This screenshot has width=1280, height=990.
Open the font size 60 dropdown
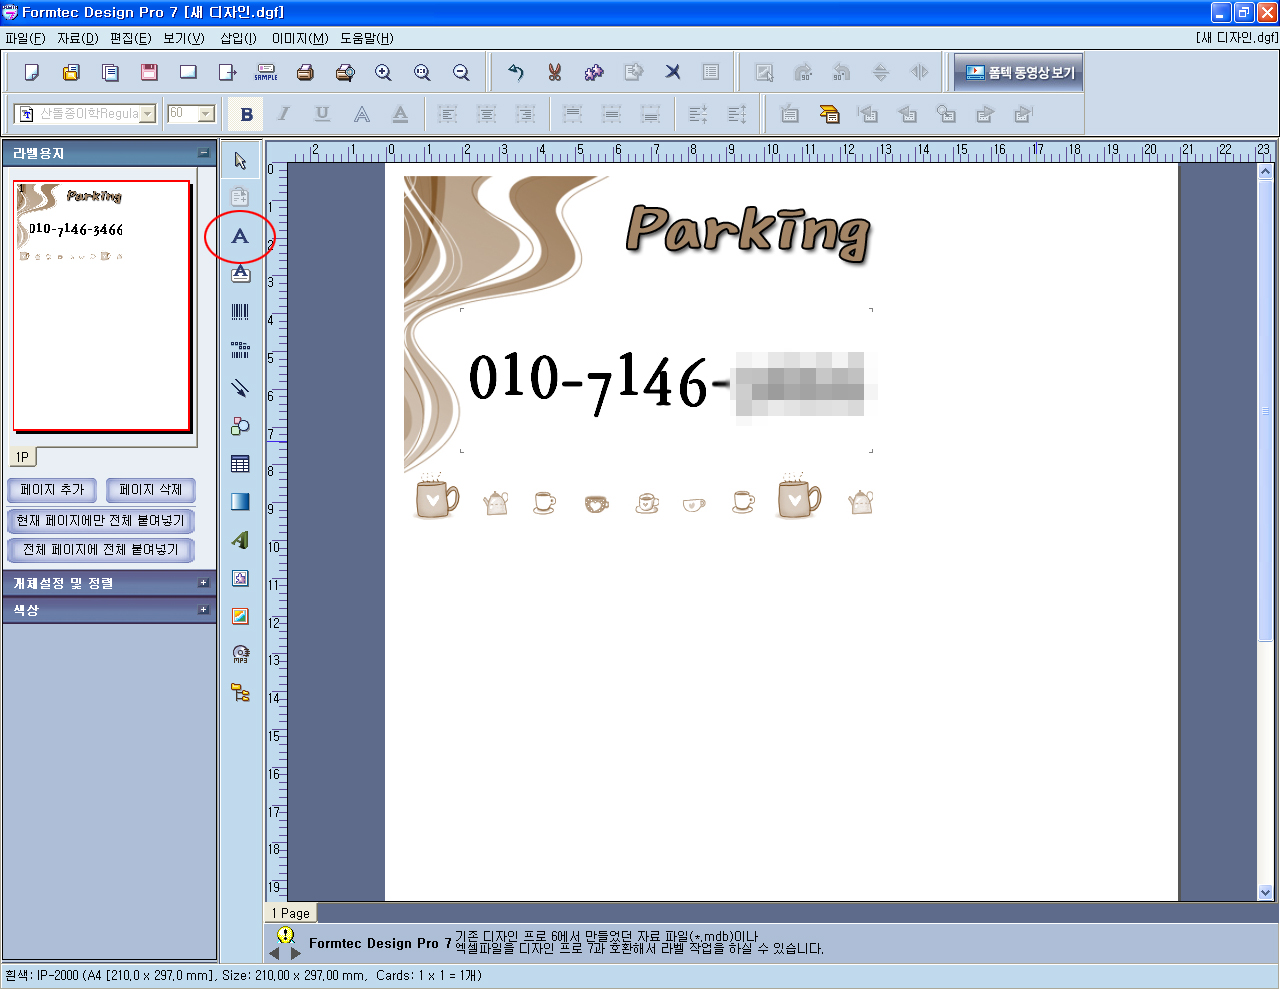pos(206,114)
